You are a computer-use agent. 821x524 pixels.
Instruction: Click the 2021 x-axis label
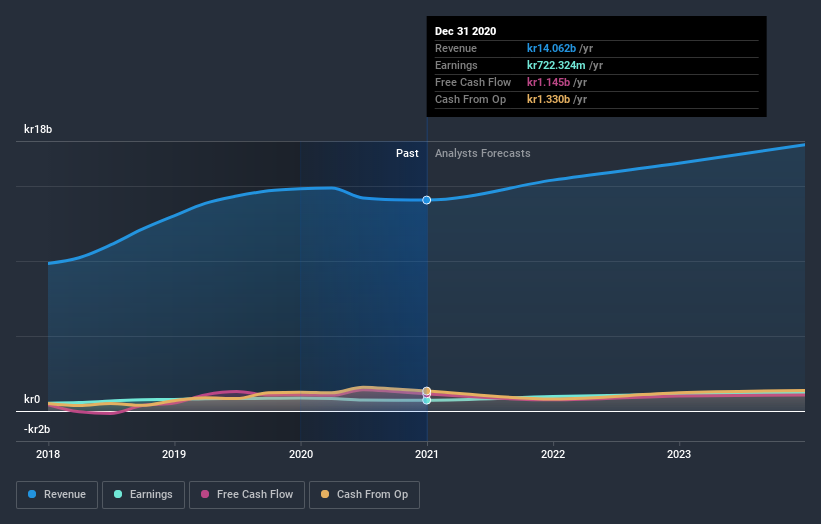[x=427, y=454]
